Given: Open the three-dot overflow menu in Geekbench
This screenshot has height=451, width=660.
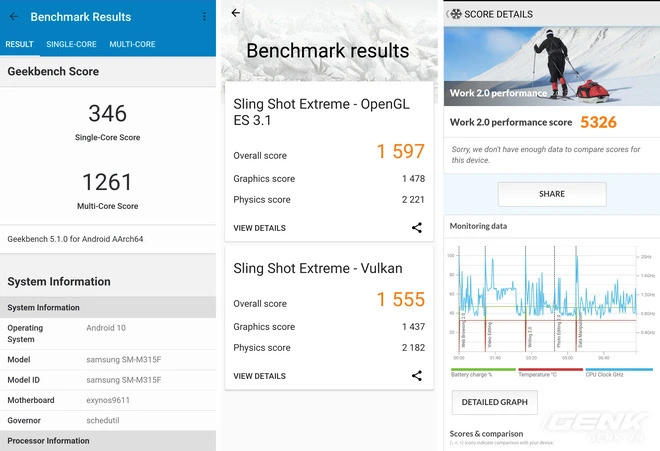Looking at the screenshot, I should (x=204, y=17).
